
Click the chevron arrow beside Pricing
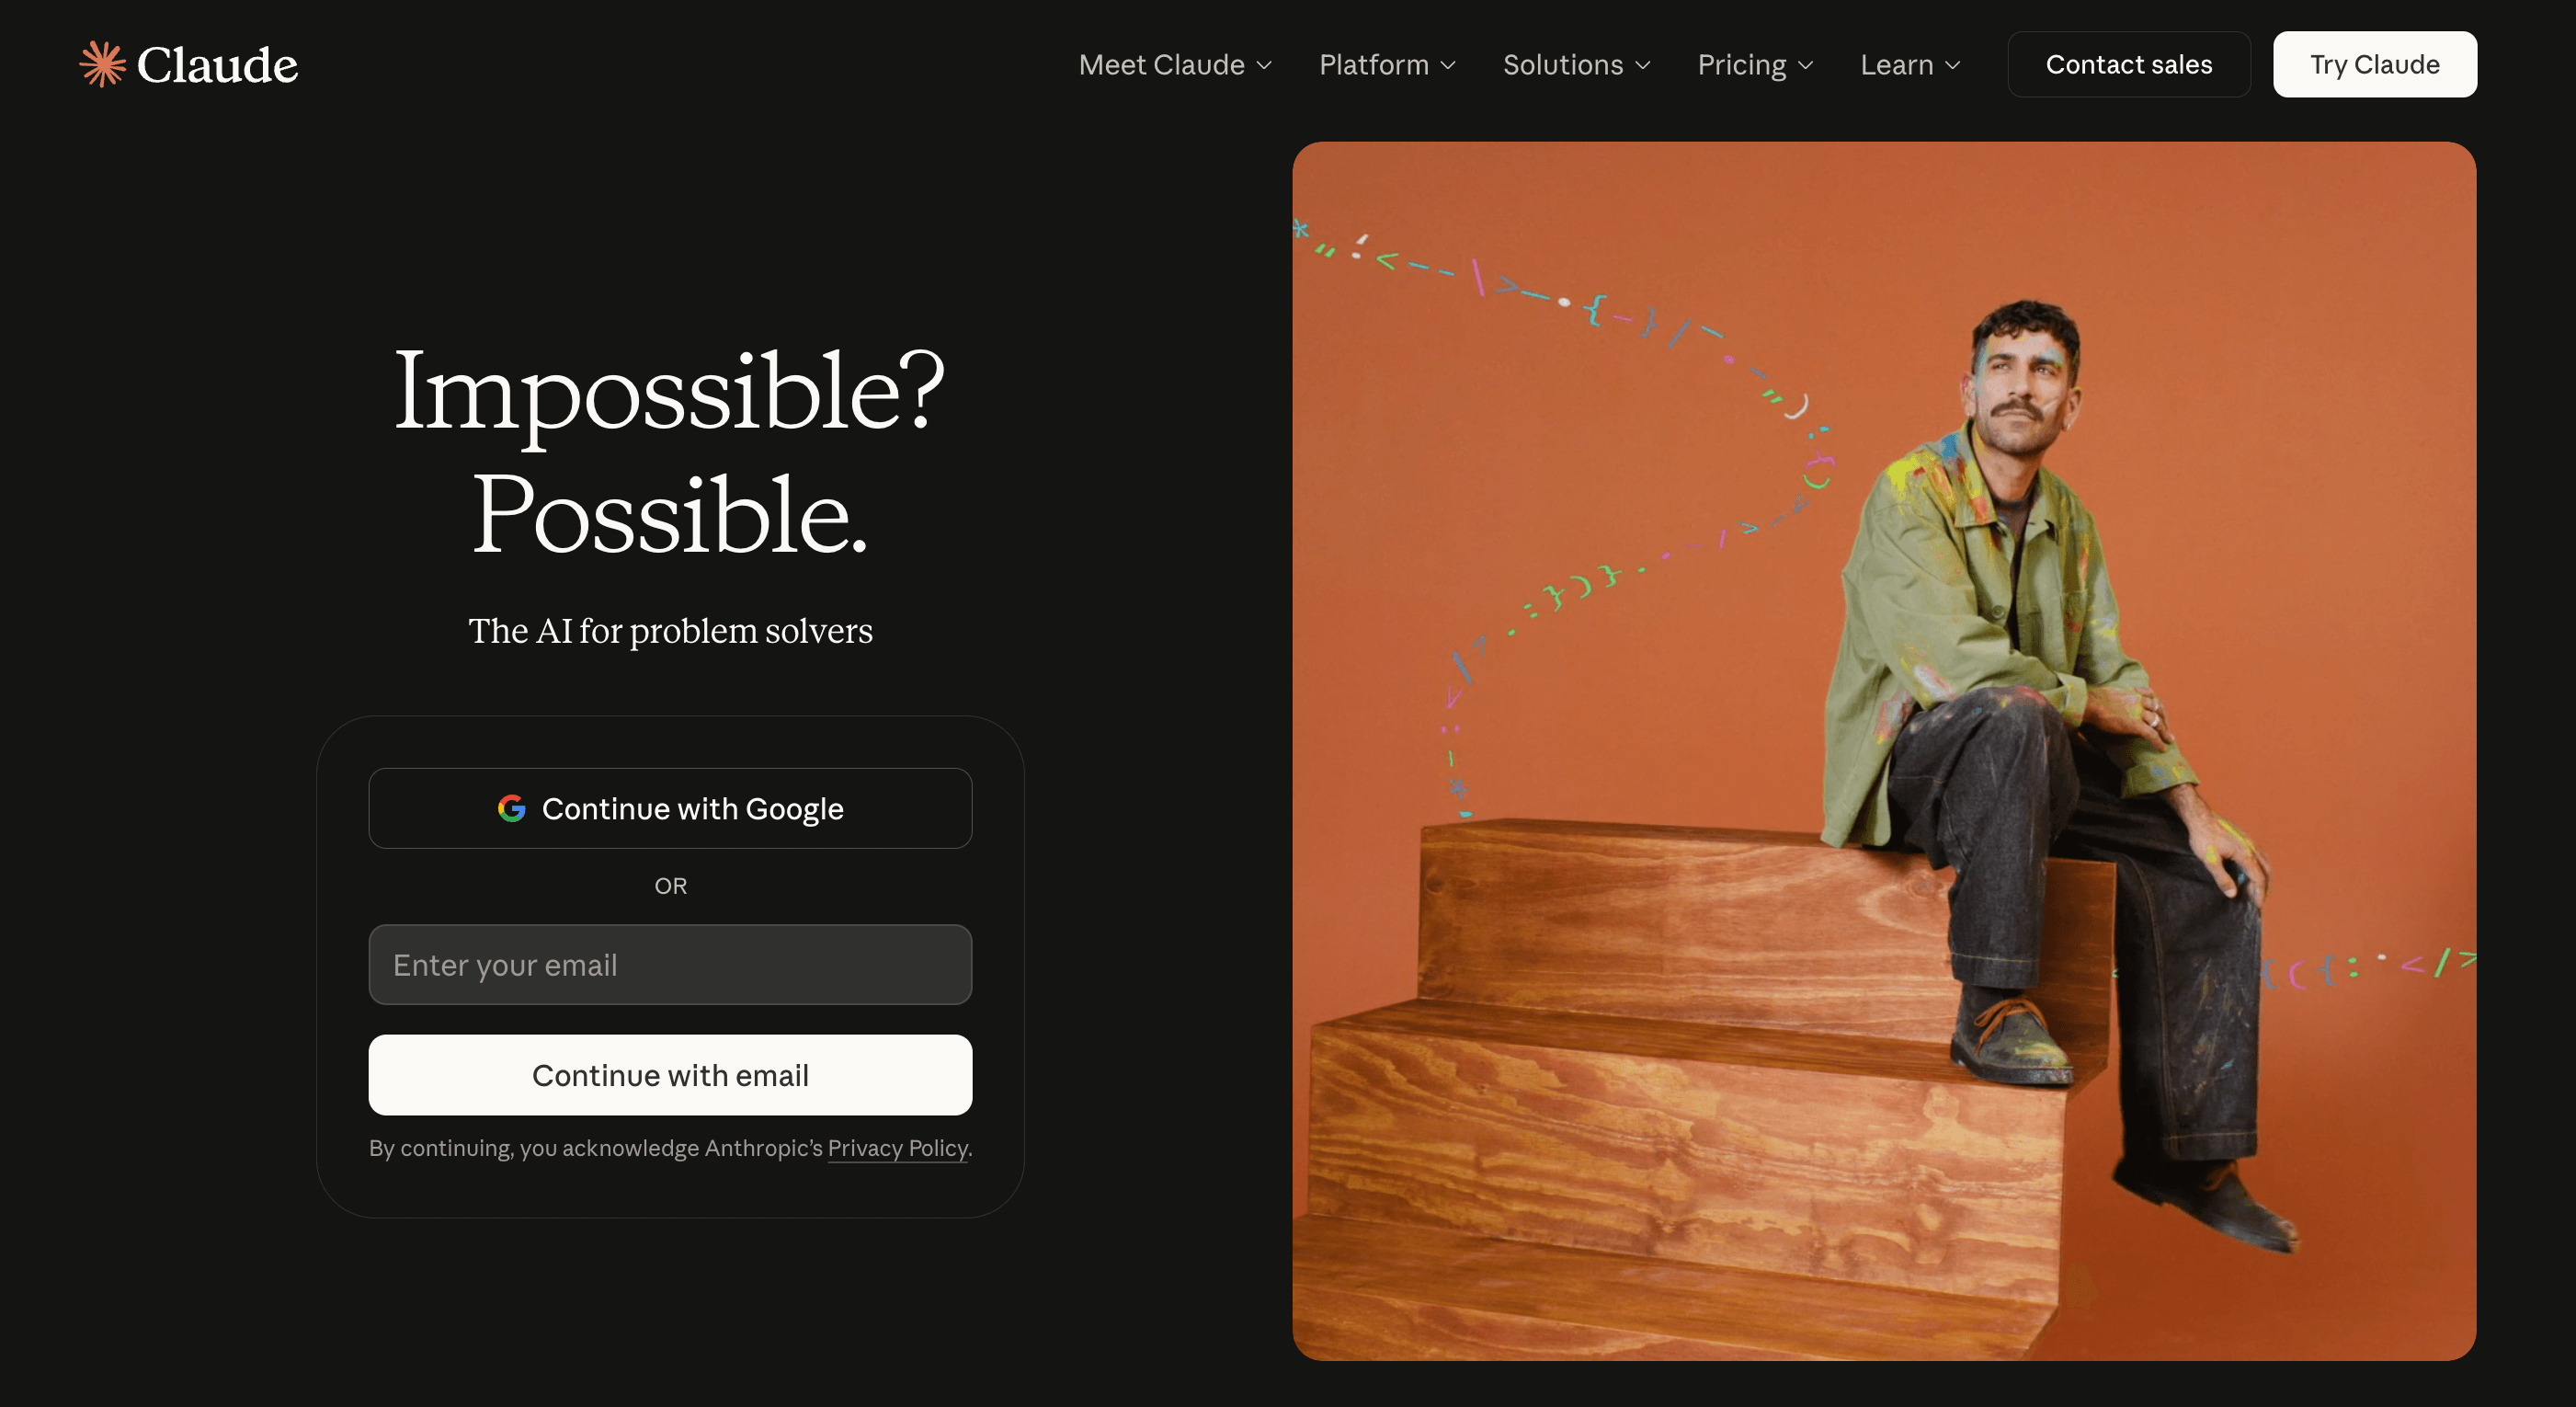pos(1805,65)
